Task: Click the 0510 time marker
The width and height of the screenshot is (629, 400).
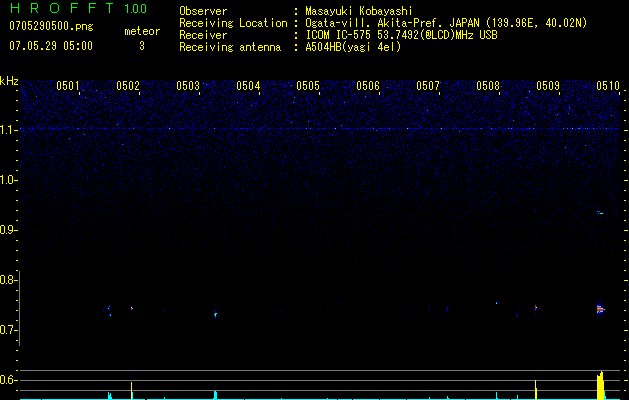Action: (x=608, y=86)
